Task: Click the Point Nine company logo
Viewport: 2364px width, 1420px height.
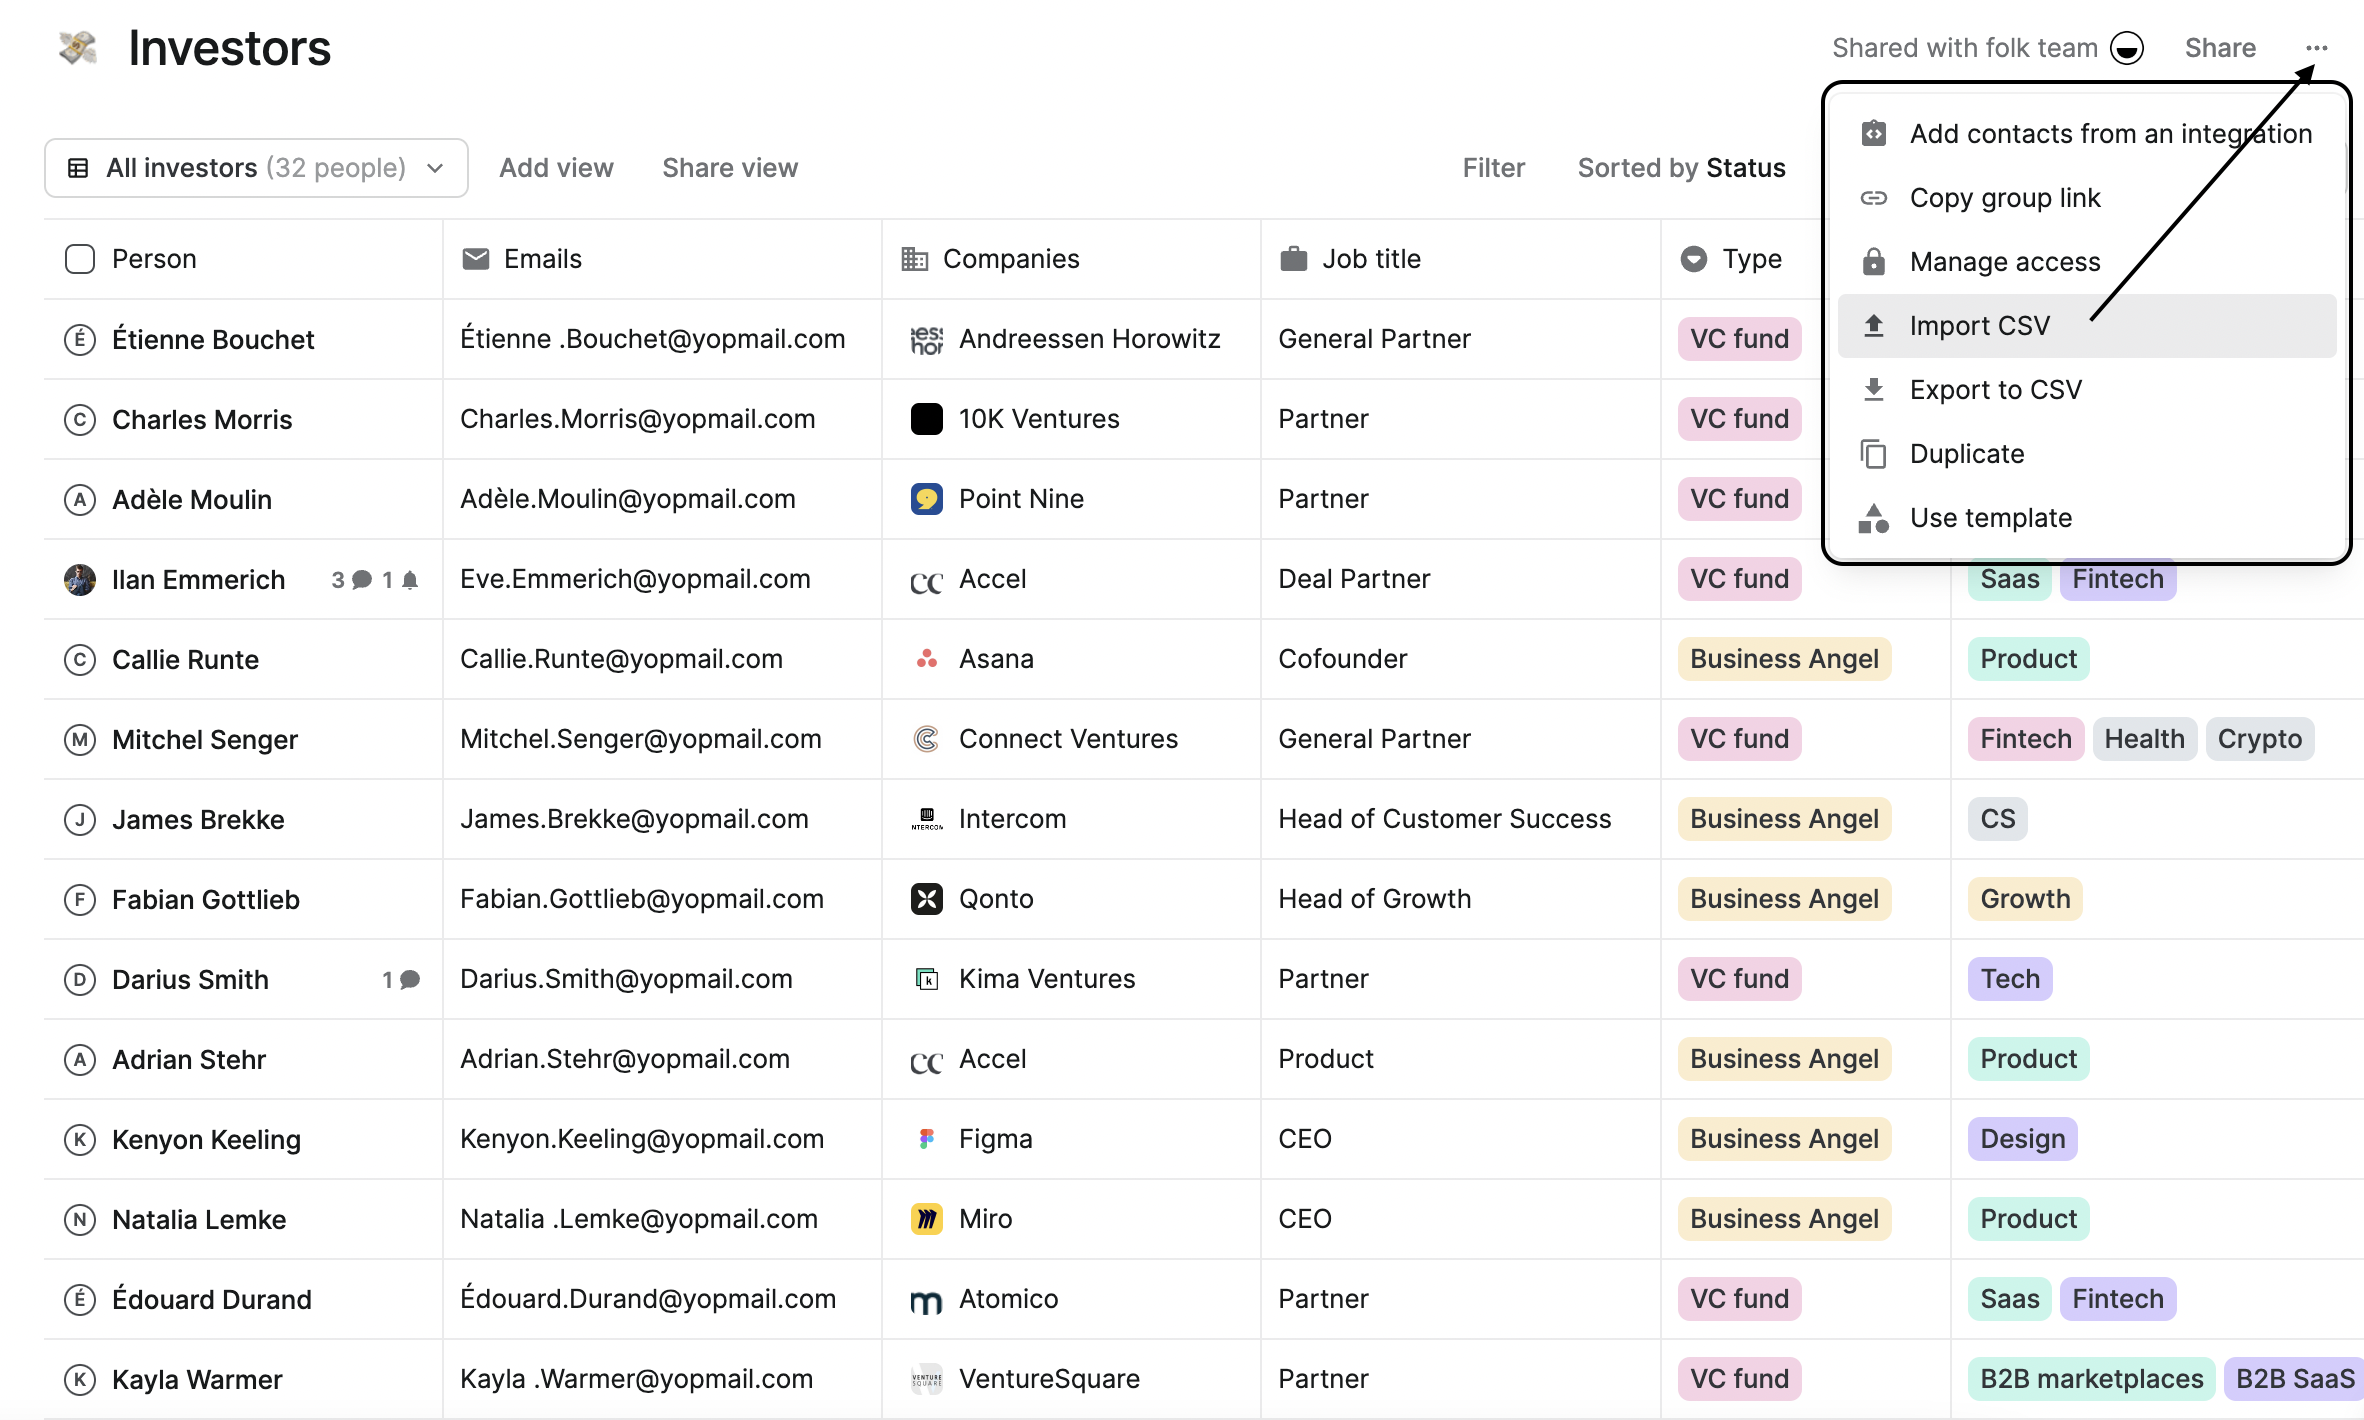Action: [926, 499]
